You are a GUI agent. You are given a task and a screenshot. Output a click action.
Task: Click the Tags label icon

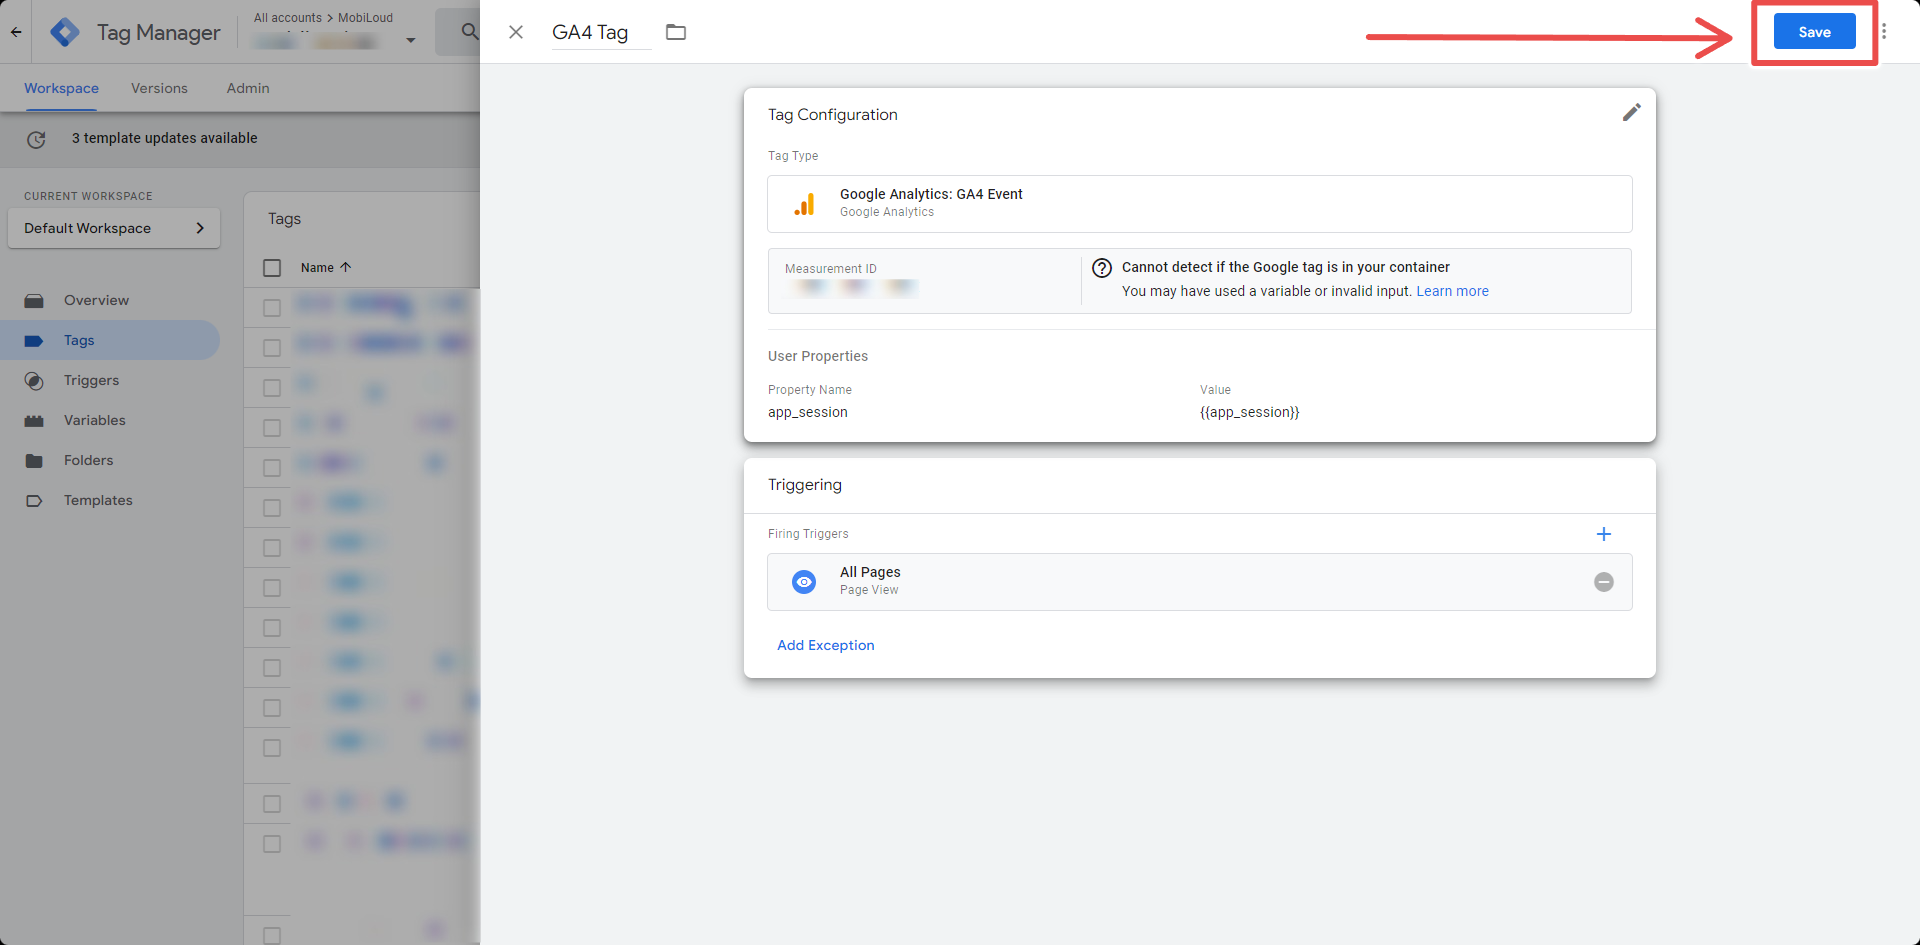click(x=34, y=340)
